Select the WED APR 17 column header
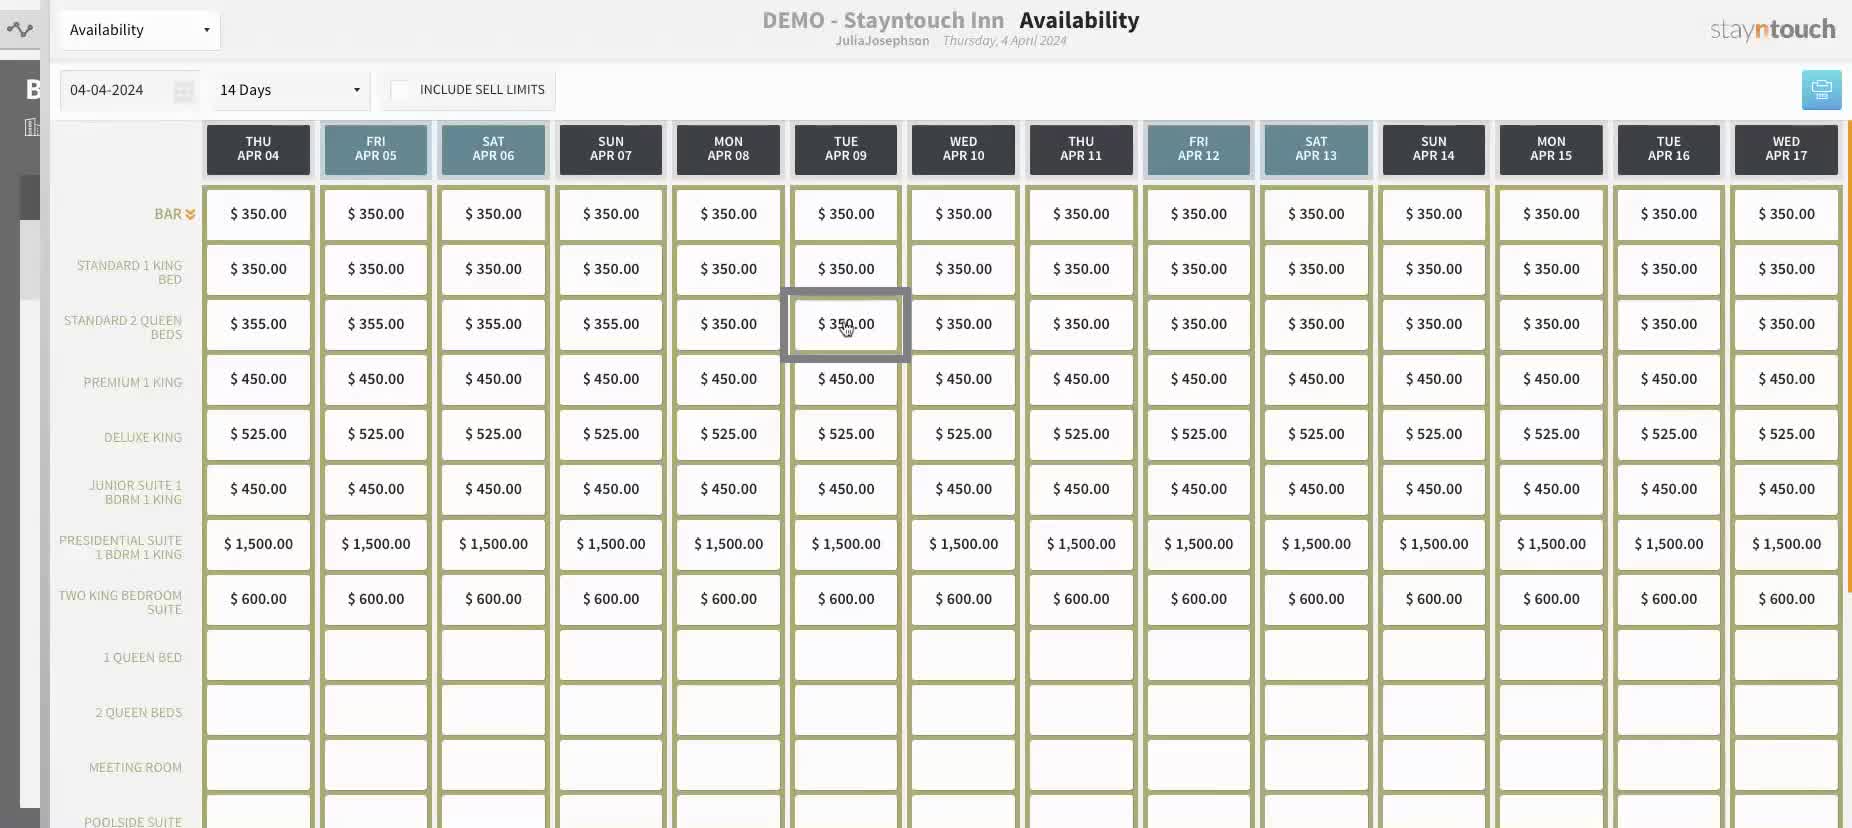This screenshot has height=828, width=1852. (x=1786, y=149)
